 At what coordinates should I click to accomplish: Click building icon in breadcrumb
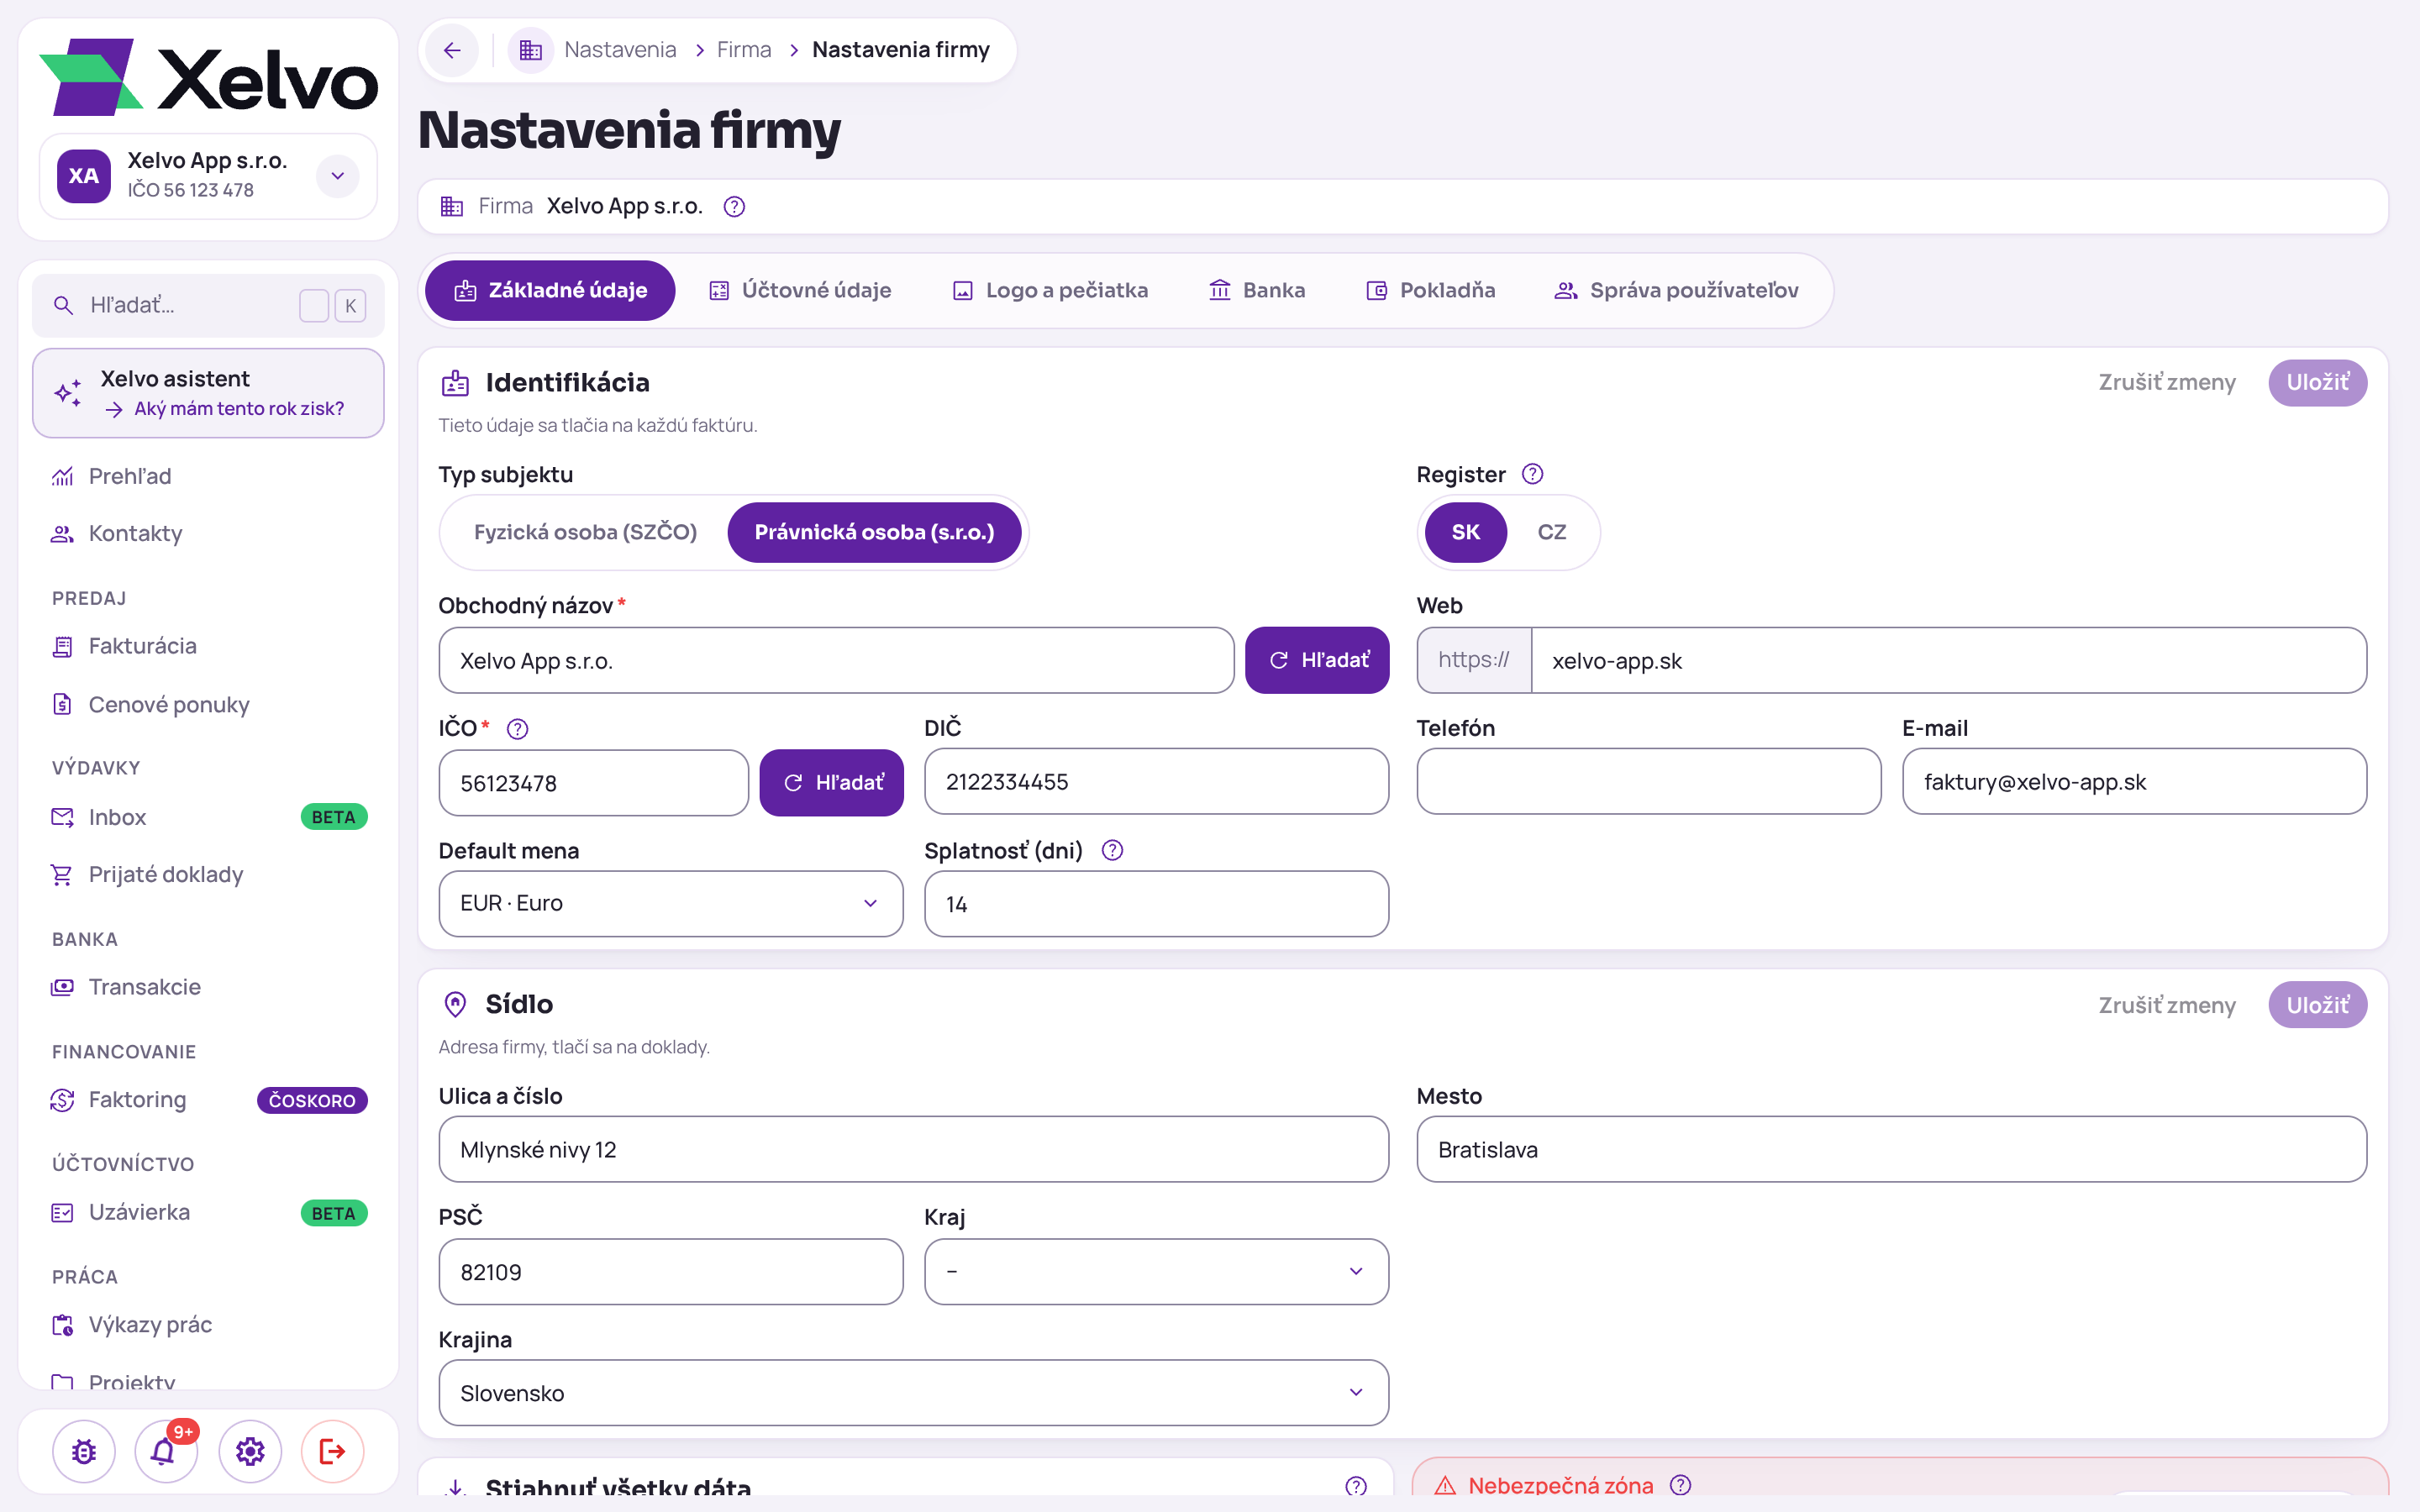coord(530,50)
